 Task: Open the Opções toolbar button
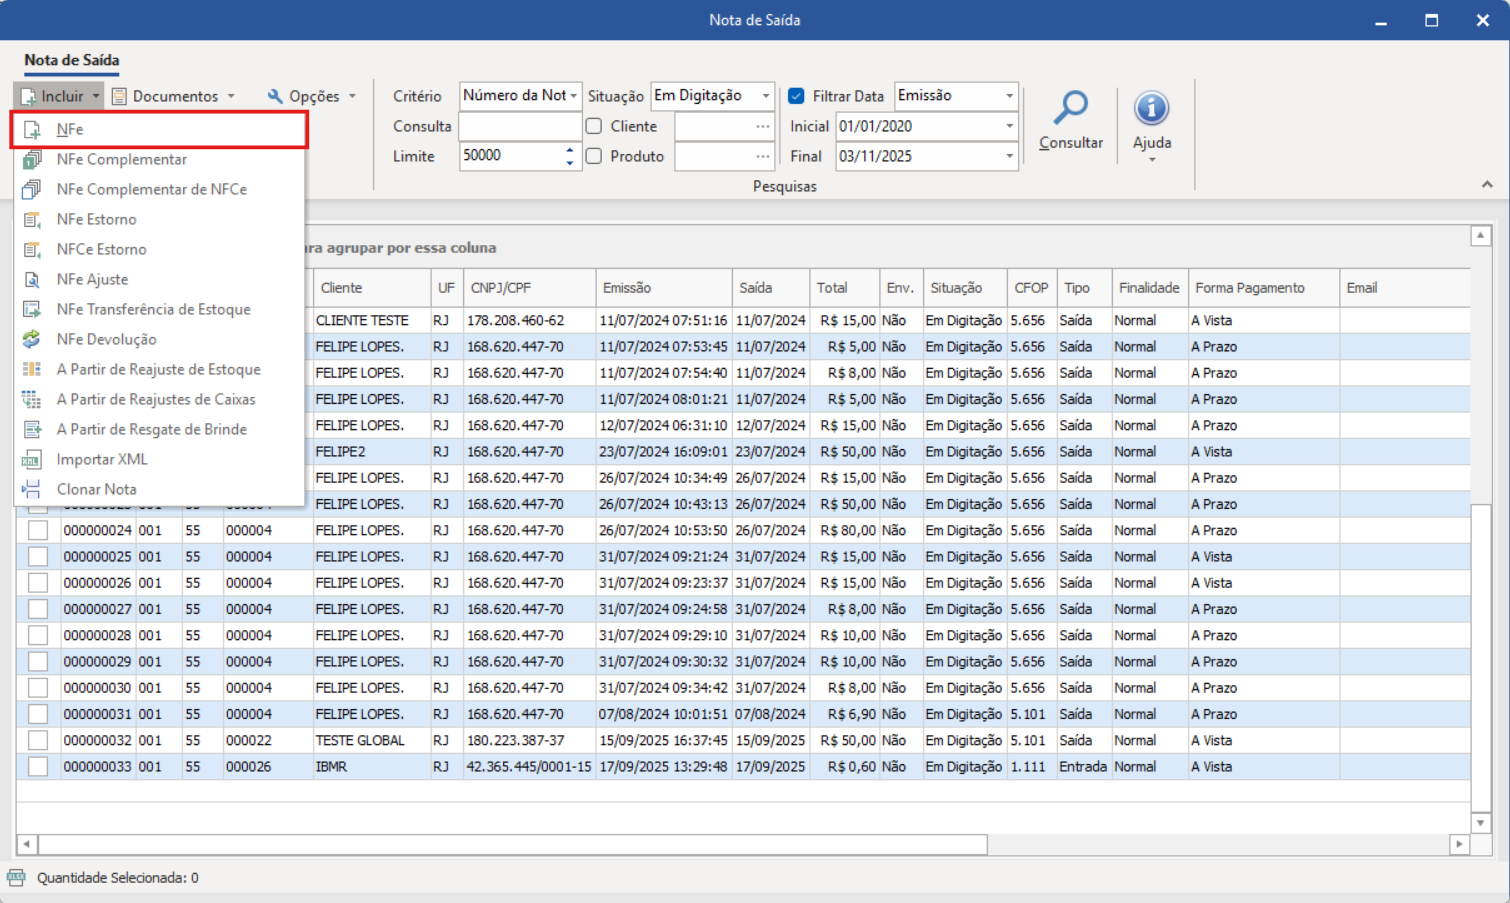click(312, 96)
